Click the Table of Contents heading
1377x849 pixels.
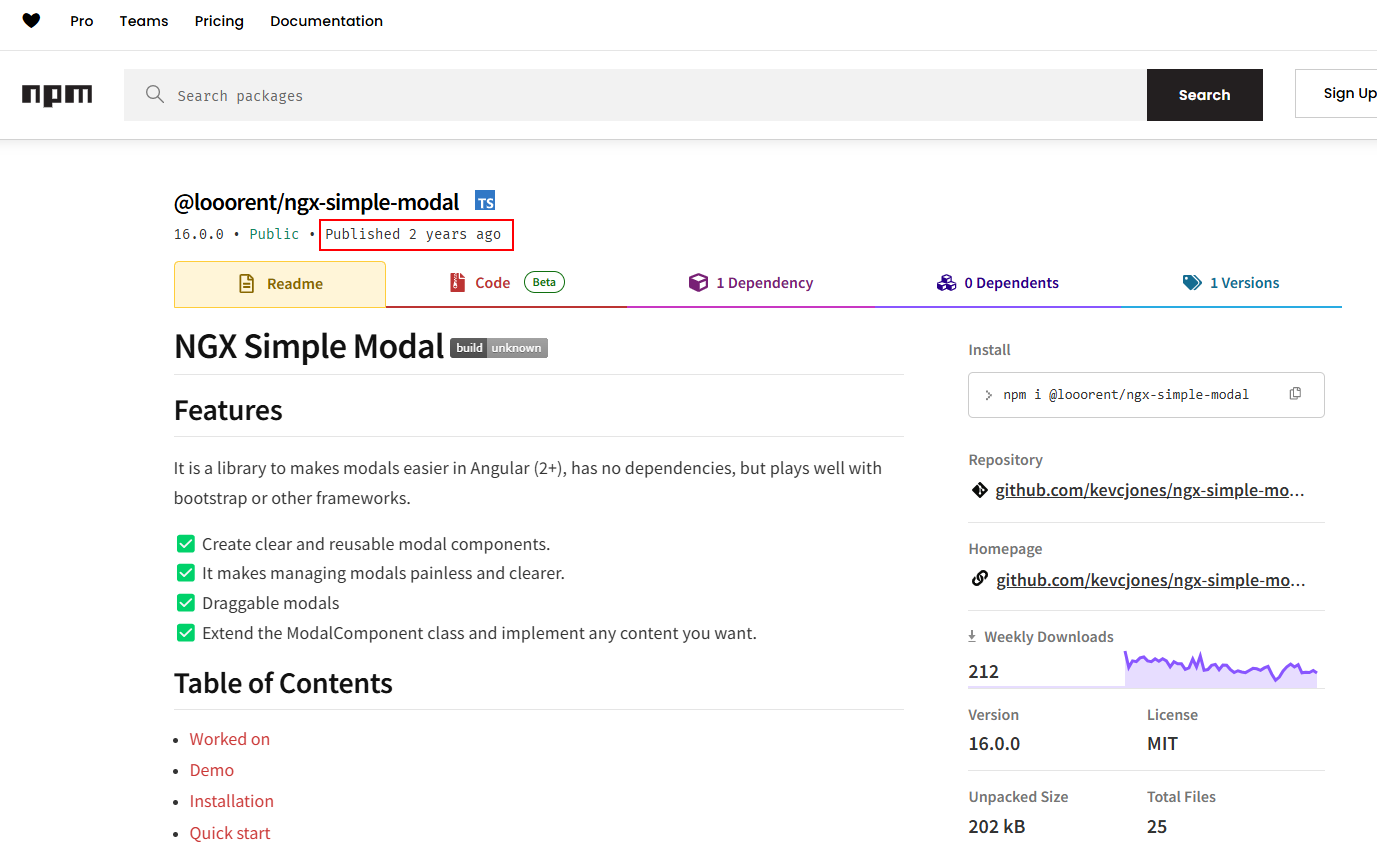click(x=283, y=683)
